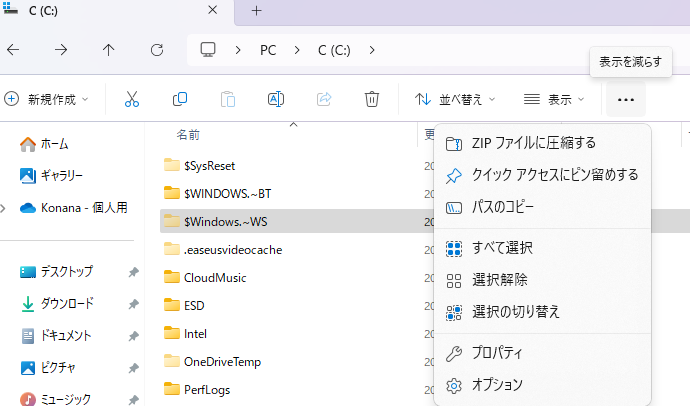The image size is (690, 406).
Task: Click C (C:) in the breadcrumb path
Action: tap(334, 50)
